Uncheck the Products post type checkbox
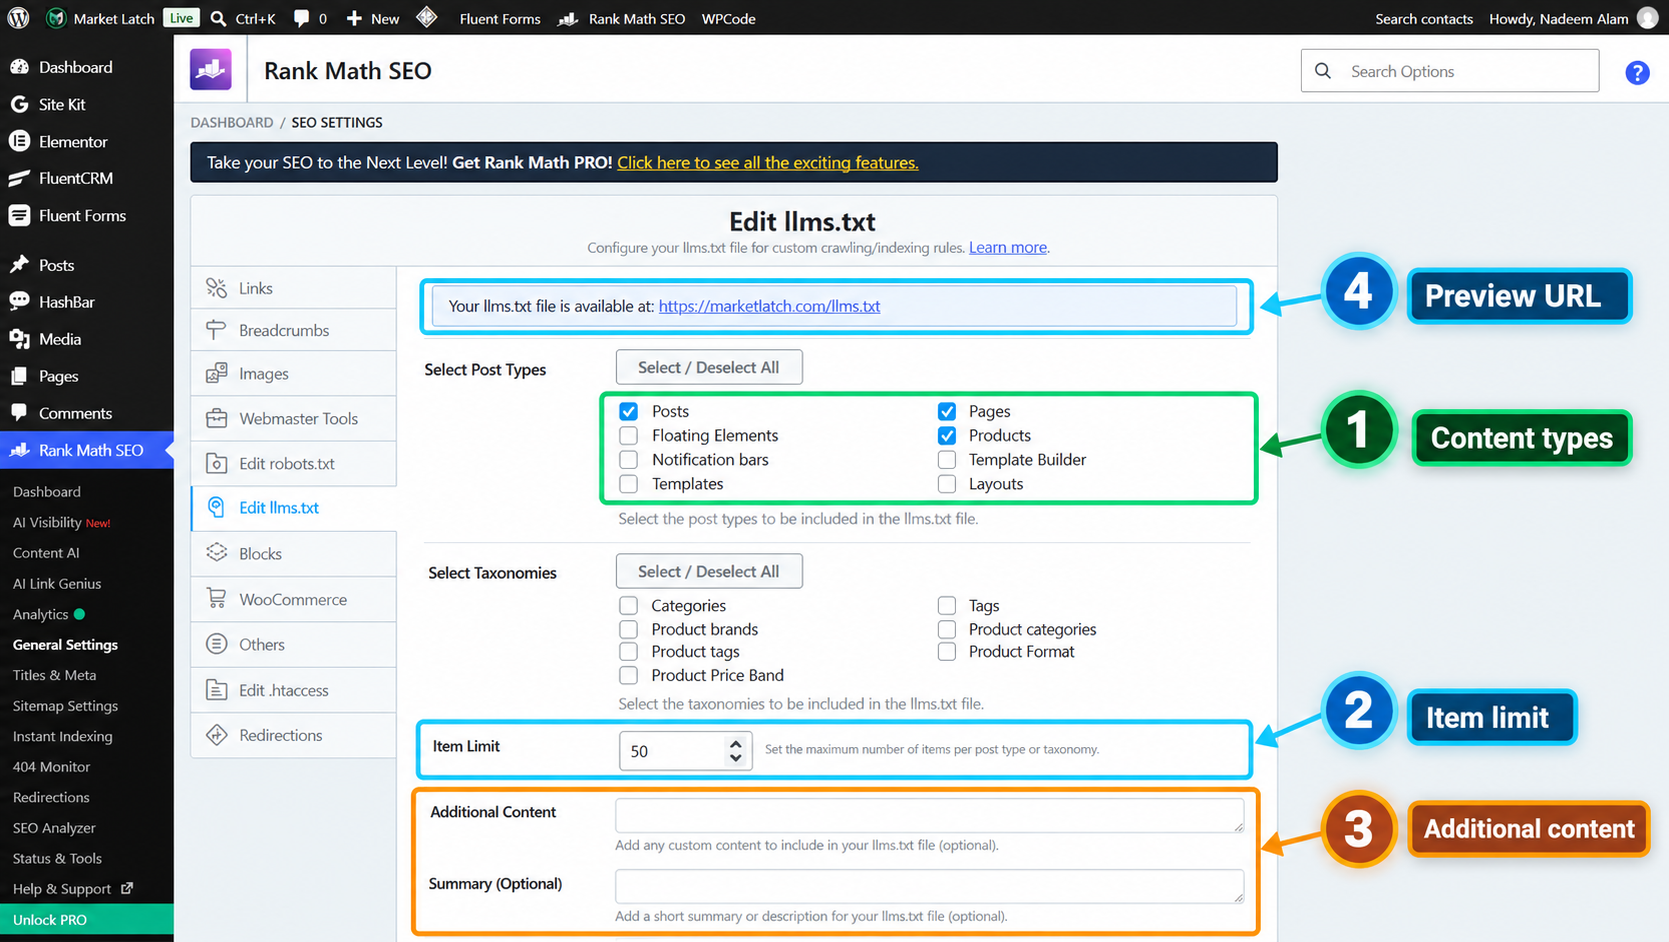This screenshot has width=1669, height=942. coord(947,435)
